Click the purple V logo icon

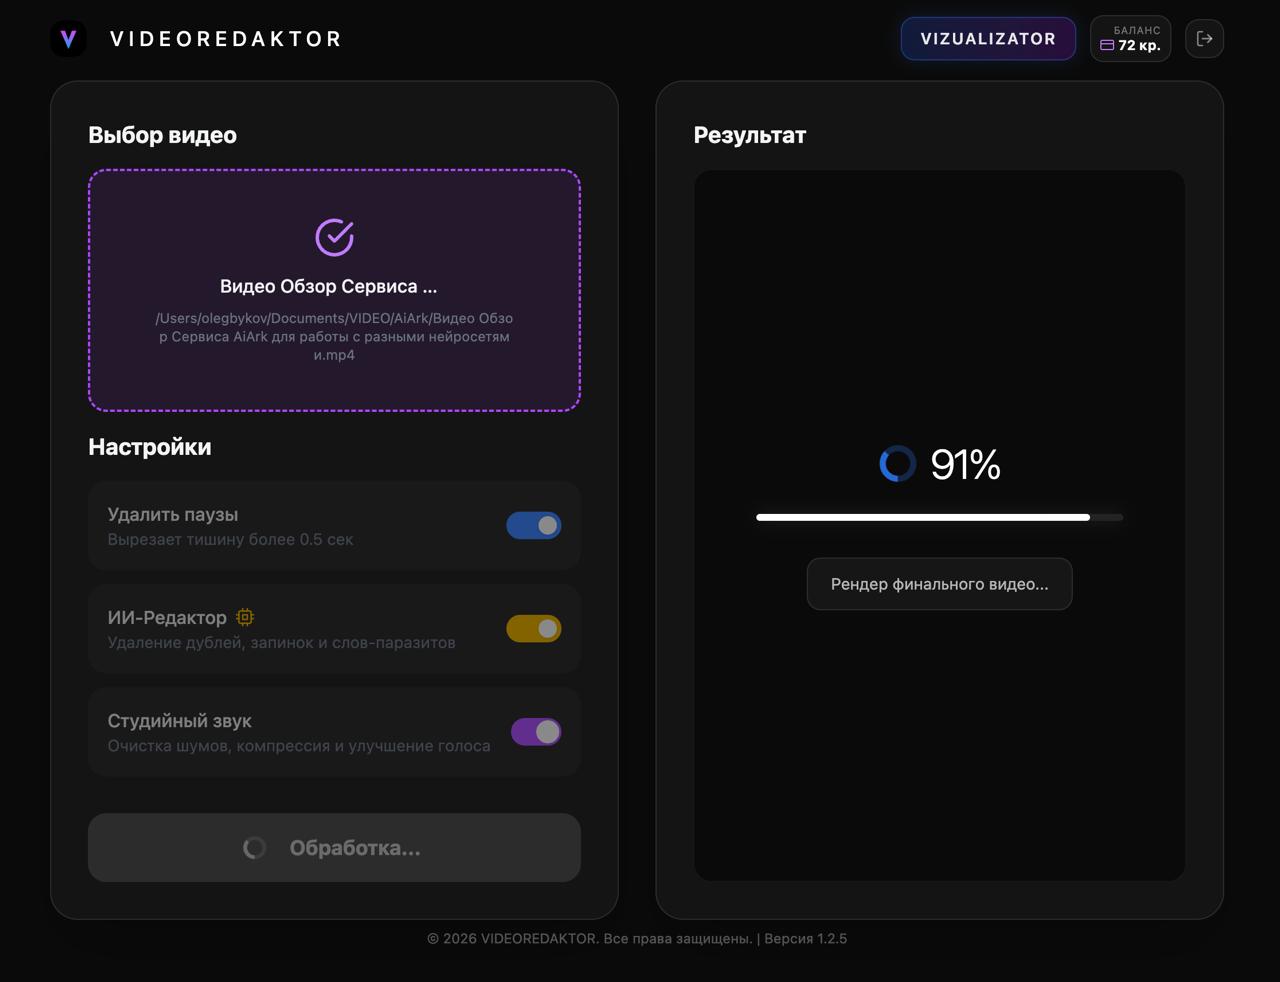[68, 39]
